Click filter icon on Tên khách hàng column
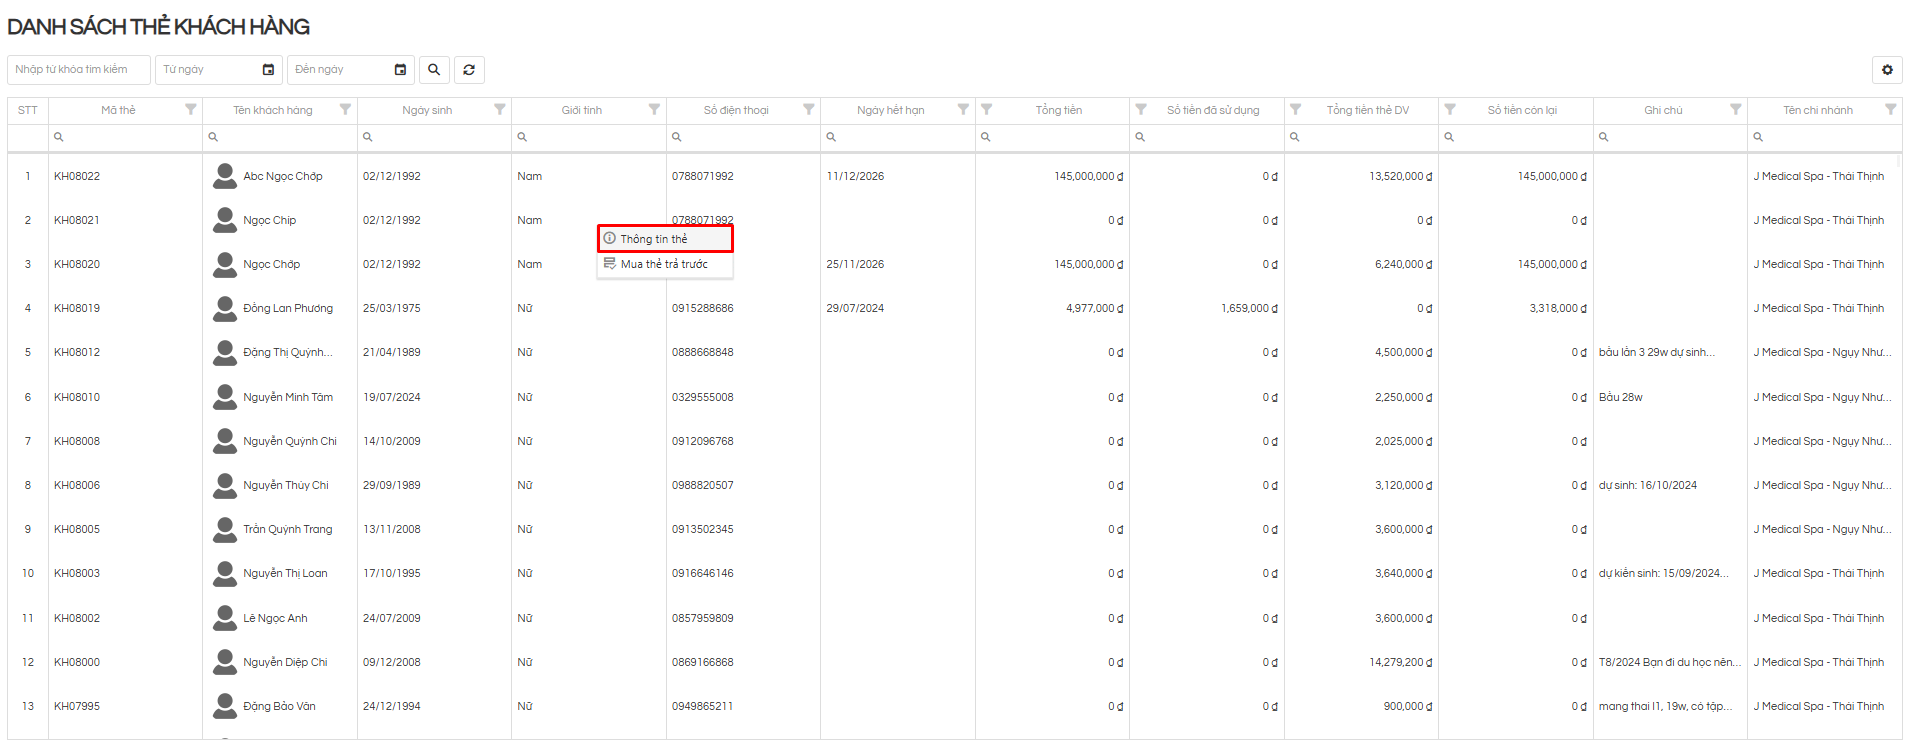Viewport: 1913px width, 741px height. [x=345, y=110]
